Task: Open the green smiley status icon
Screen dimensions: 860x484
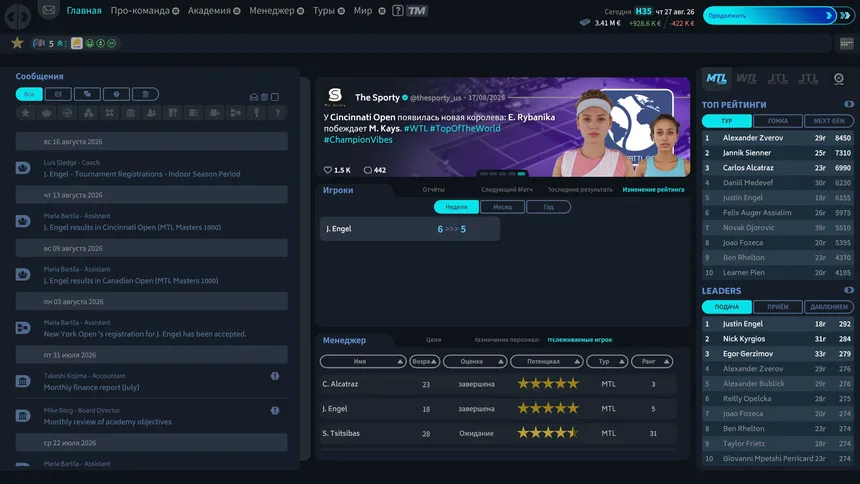Action: (89, 43)
